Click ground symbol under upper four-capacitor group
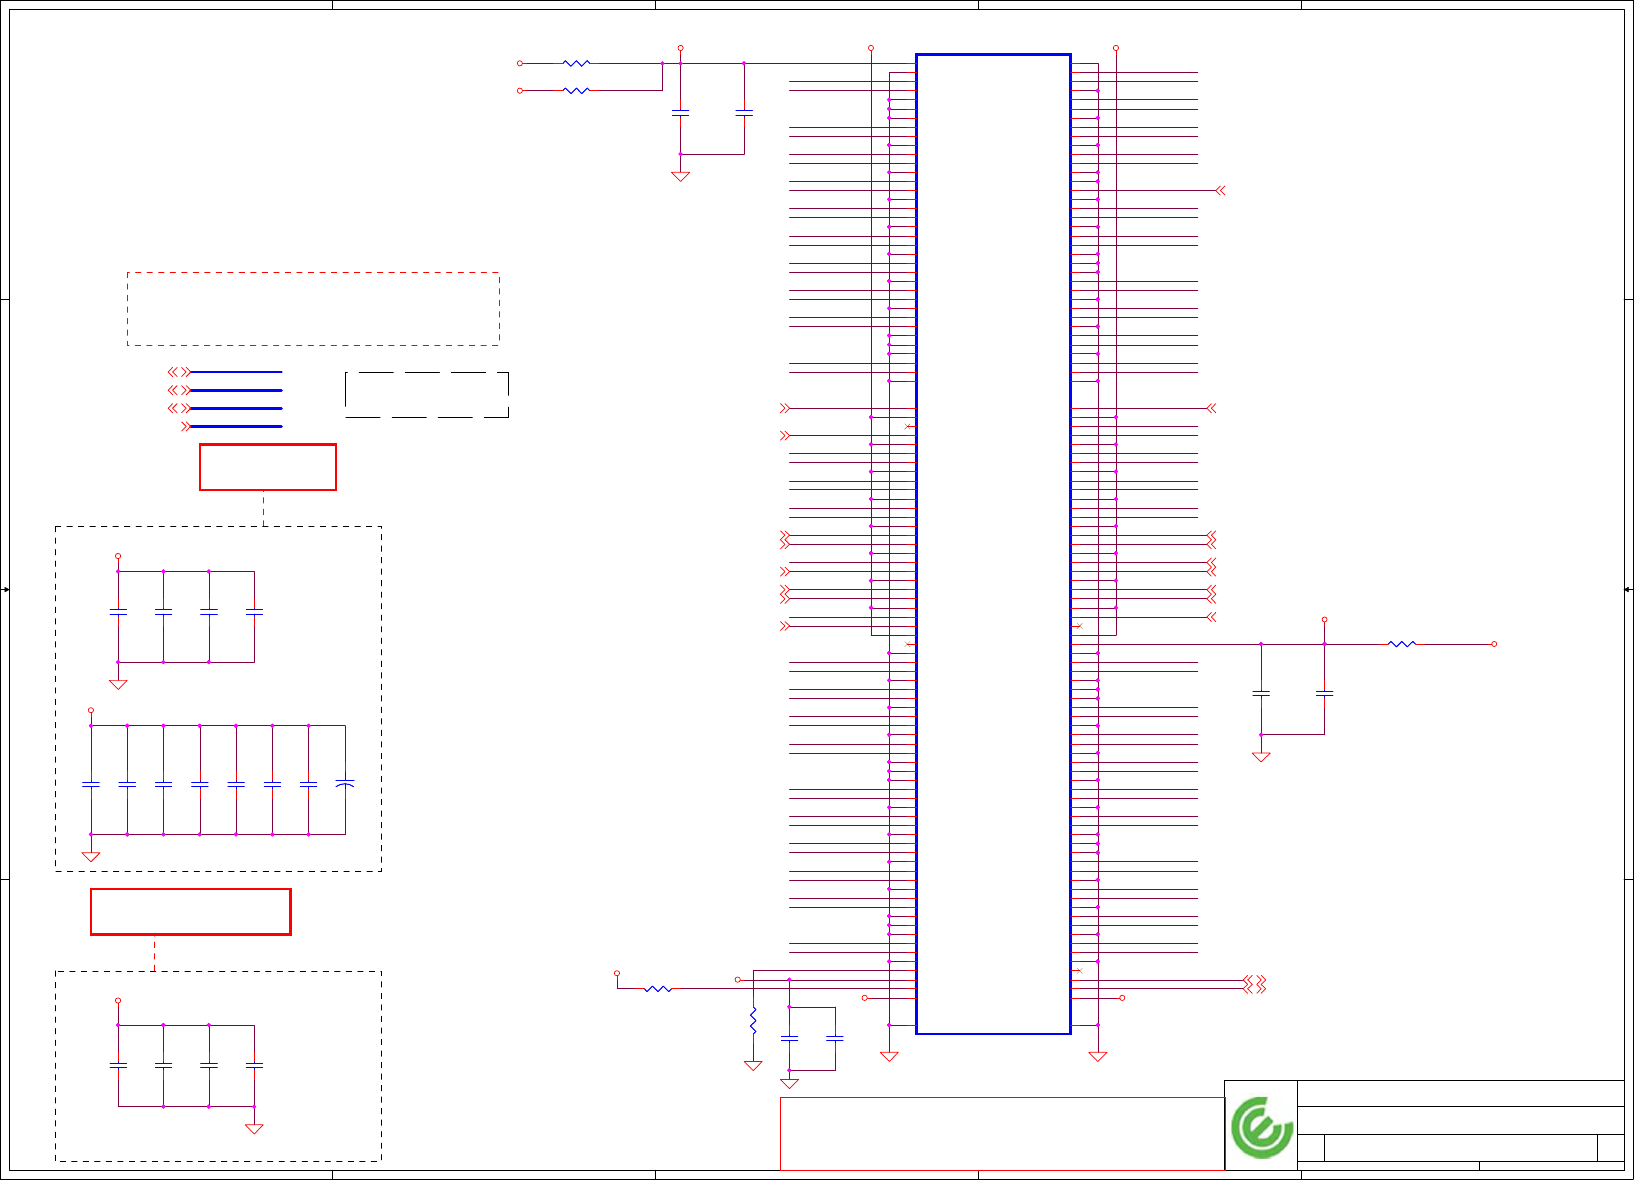The height and width of the screenshot is (1180, 1634). [118, 684]
